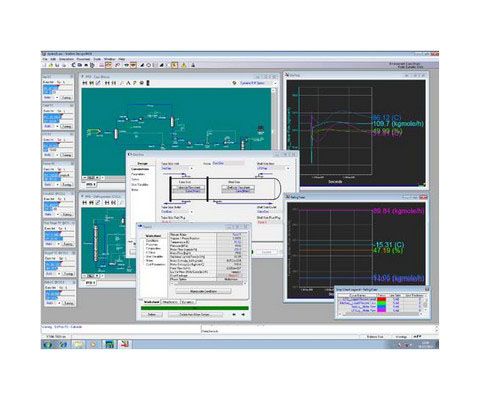The image size is (480, 396).
Task: Click the previous stream left arrow icon
Action: coord(234,315)
